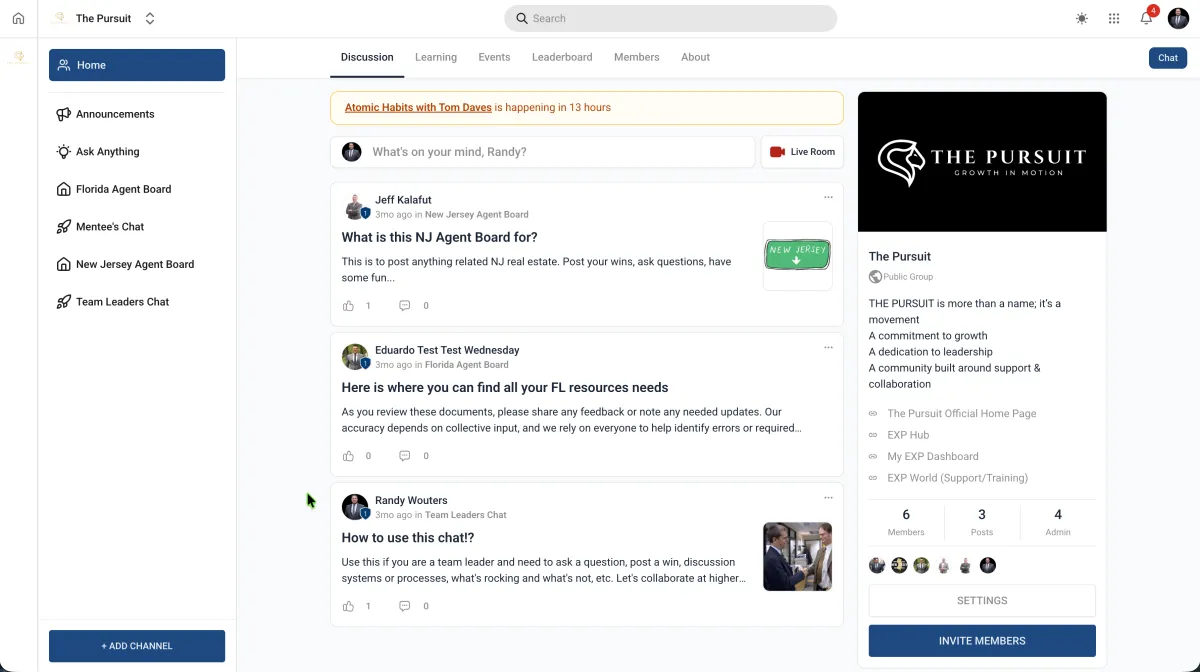The height and width of the screenshot is (672, 1200).
Task: Select Home in the sidebar
Action: (x=137, y=65)
